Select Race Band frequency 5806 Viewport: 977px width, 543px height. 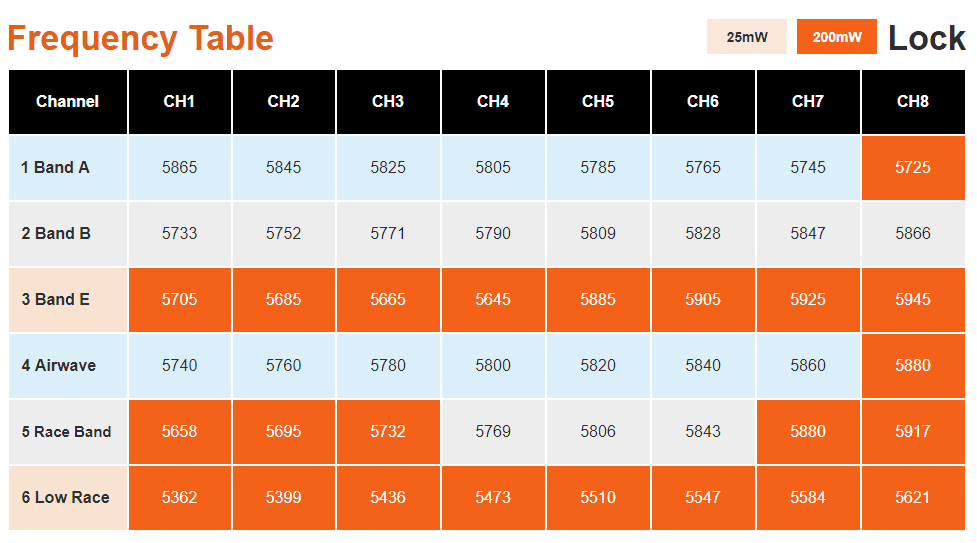coord(598,432)
